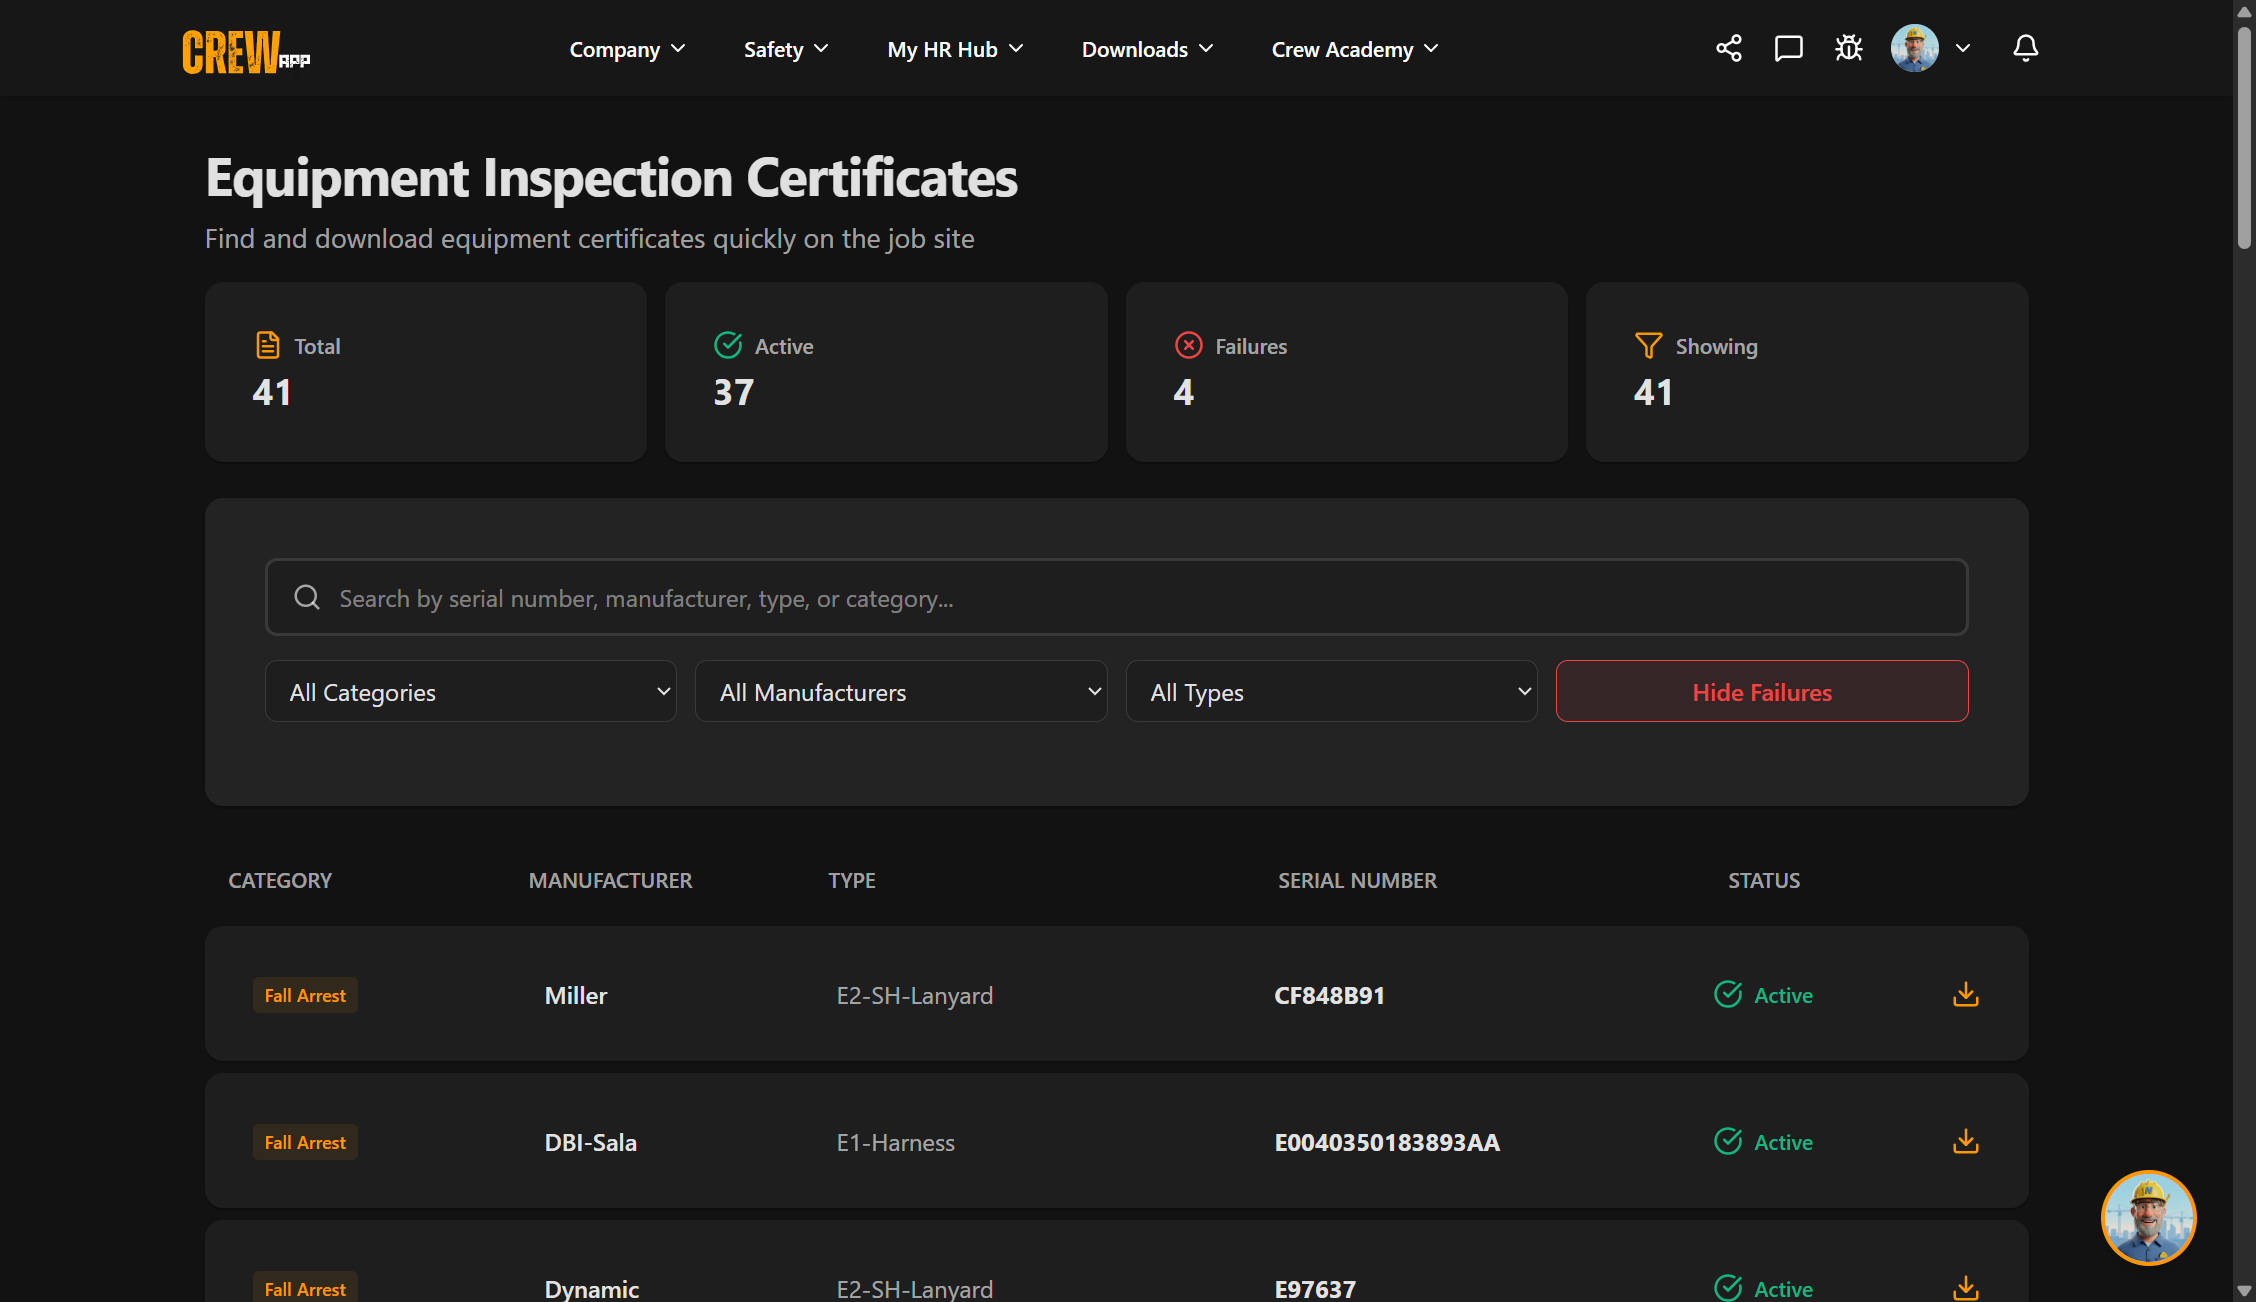This screenshot has width=2256, height=1302.
Task: Open the Safety menu
Action: click(x=786, y=49)
